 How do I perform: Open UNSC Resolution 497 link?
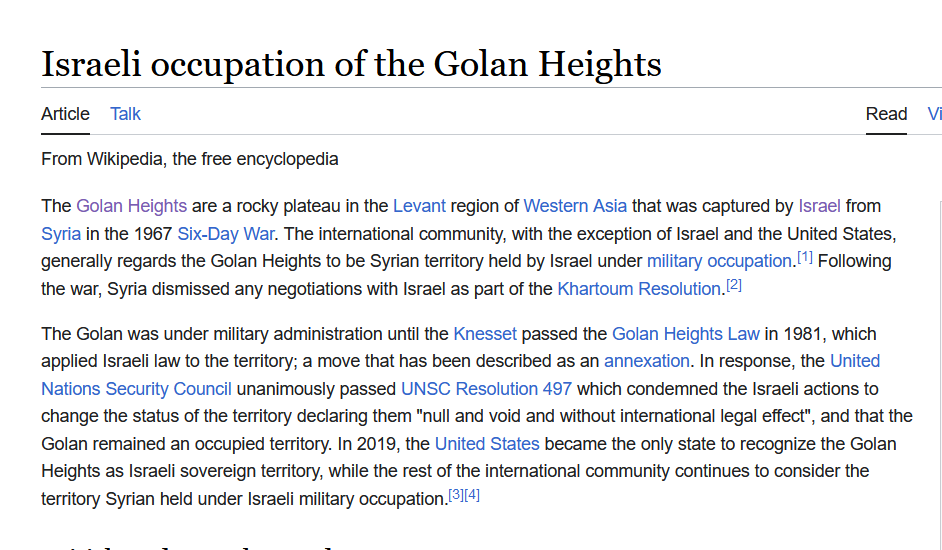point(486,389)
